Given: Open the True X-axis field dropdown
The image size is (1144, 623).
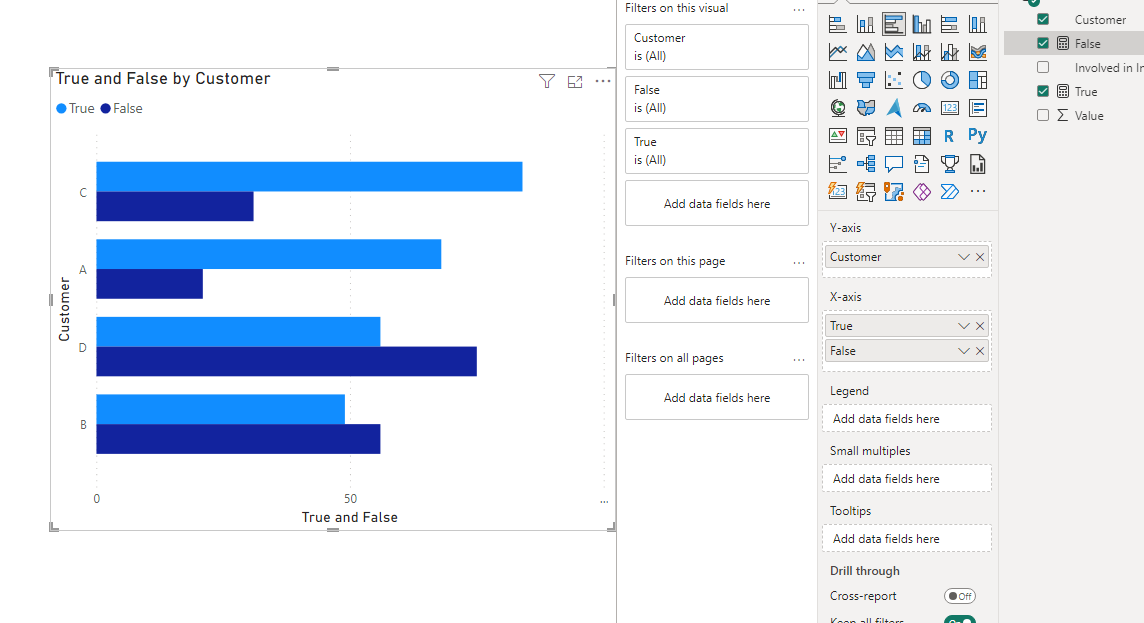Looking at the screenshot, I should pyautogui.click(x=963, y=326).
